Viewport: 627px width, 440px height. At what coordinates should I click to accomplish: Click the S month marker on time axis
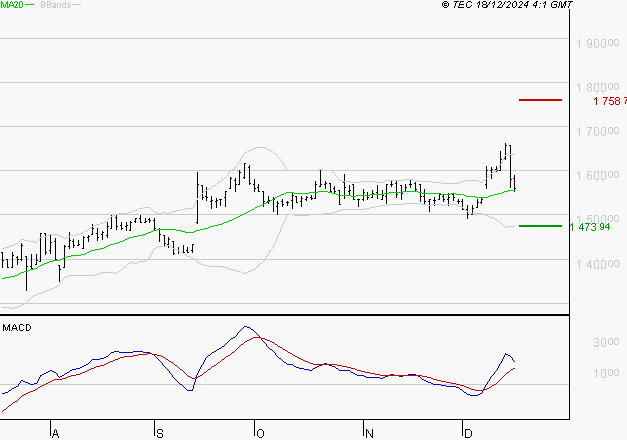coord(160,434)
